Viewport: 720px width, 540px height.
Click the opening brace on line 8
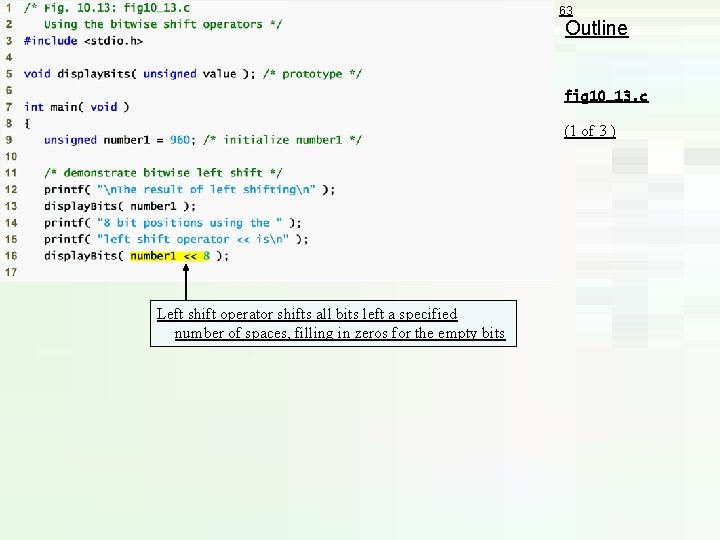coord(28,124)
